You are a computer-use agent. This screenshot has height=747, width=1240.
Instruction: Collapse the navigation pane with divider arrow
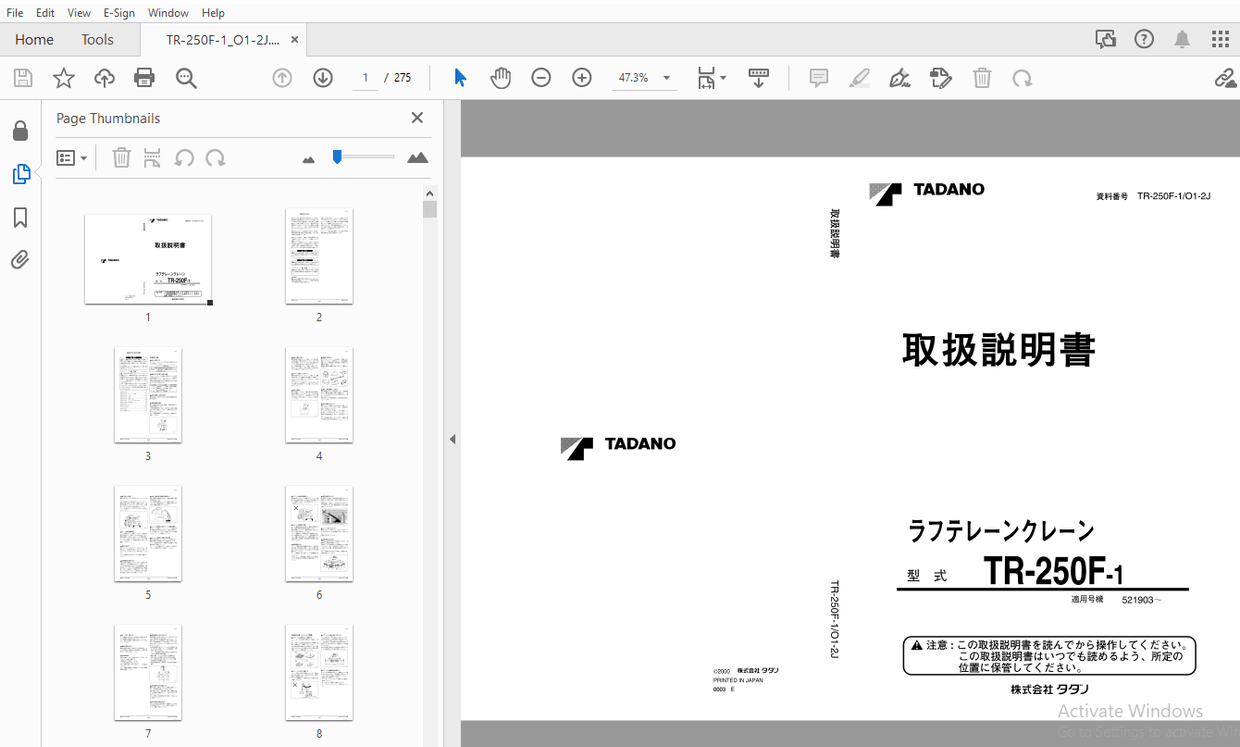click(x=452, y=439)
